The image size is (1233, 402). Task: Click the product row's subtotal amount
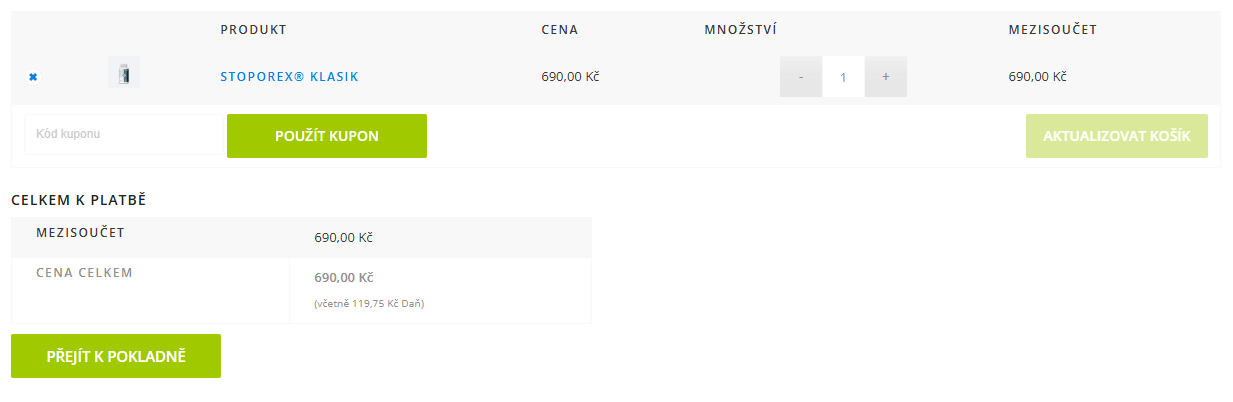point(1037,76)
